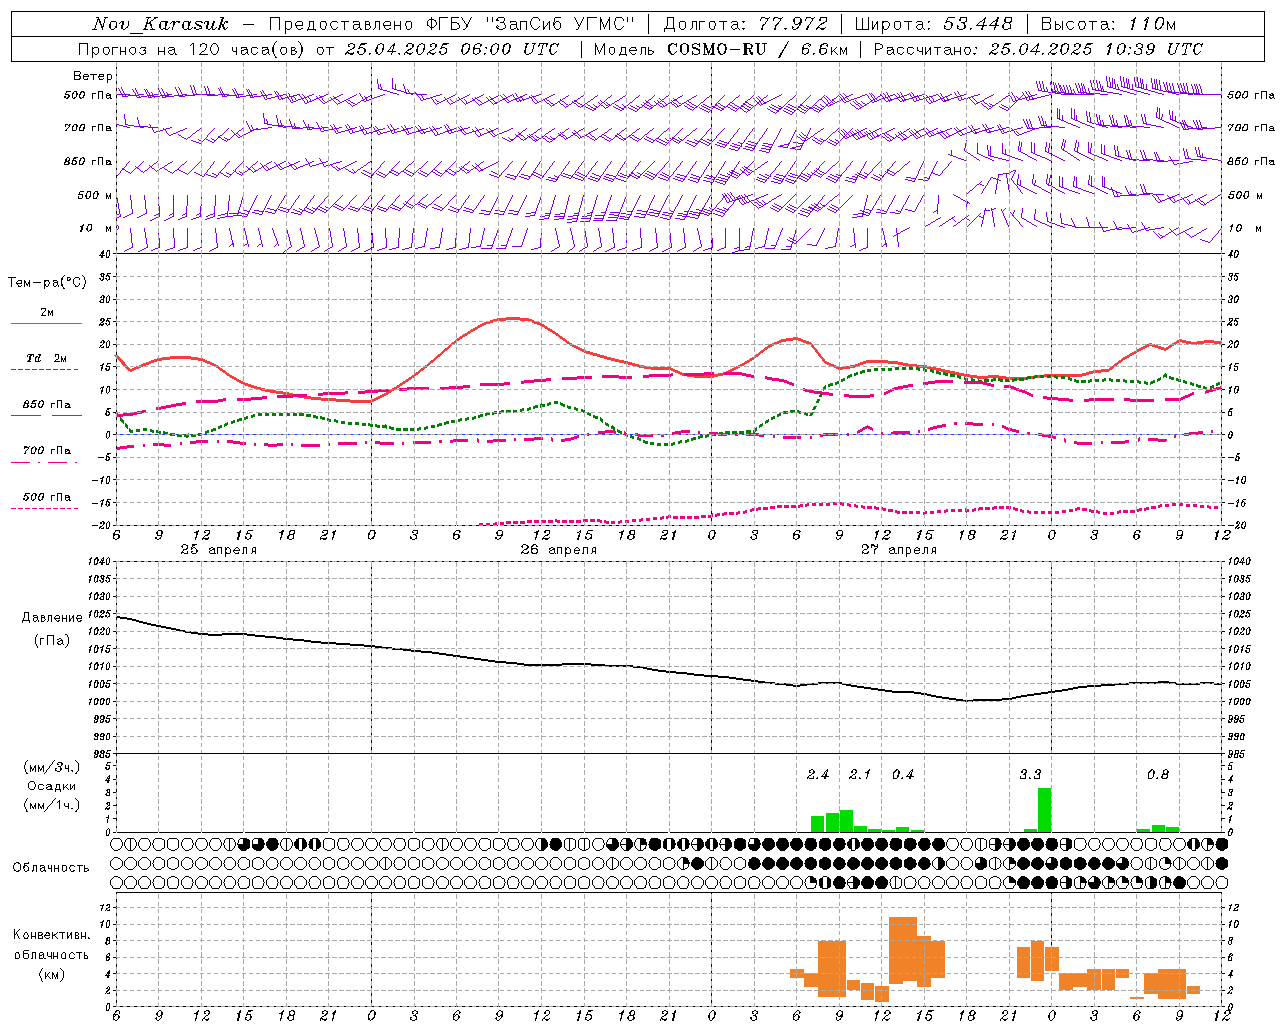Click the precipitation total "3.3"
Screen dimensions: 1280x1024
1030,774
